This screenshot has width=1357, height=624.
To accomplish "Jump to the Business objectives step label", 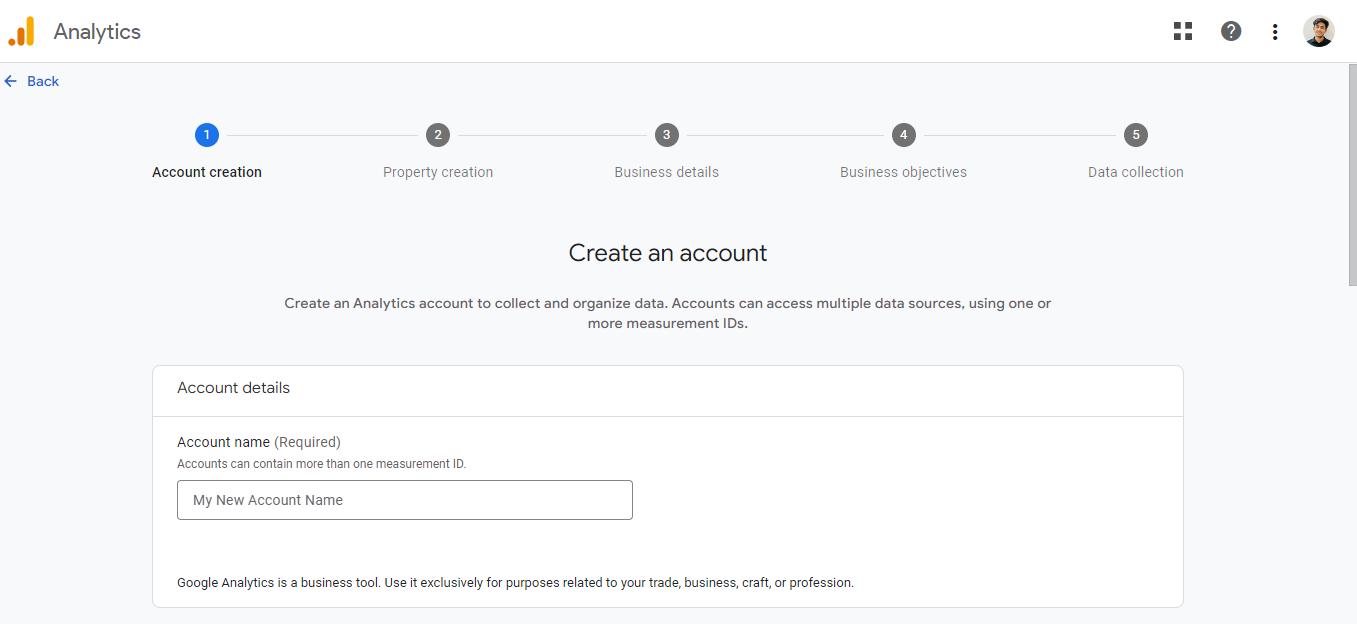I will coord(903,172).
